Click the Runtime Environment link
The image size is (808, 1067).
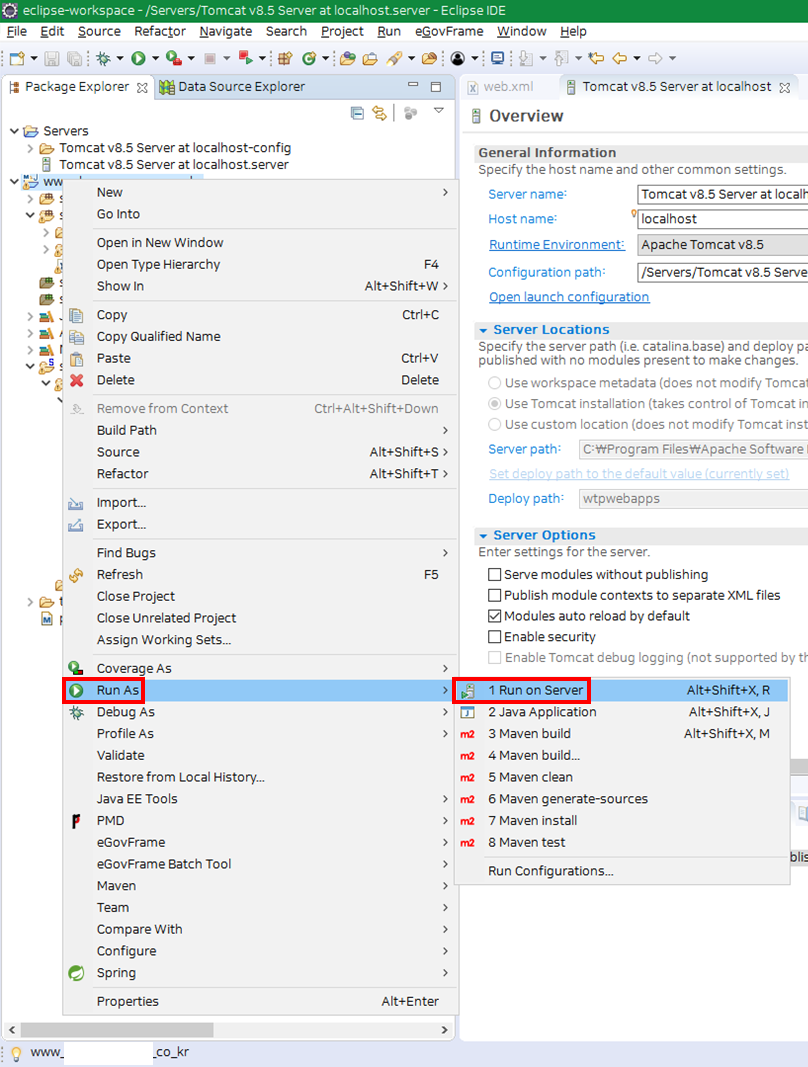556,245
